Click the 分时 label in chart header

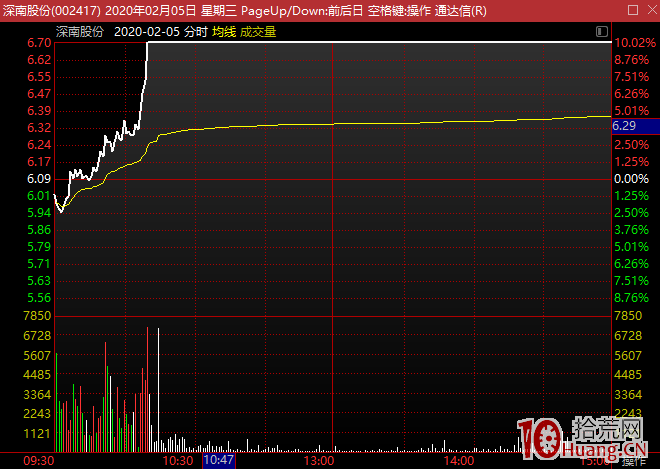pos(196,32)
